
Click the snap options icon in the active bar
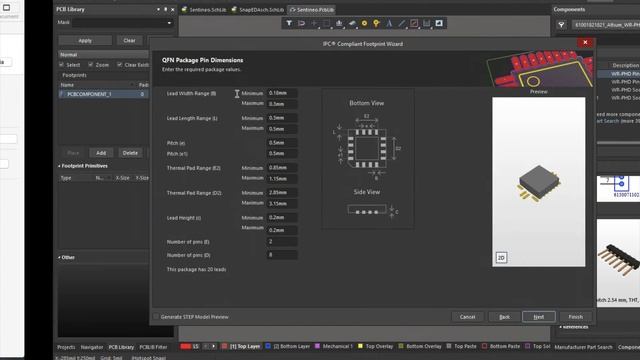coord(301,23)
